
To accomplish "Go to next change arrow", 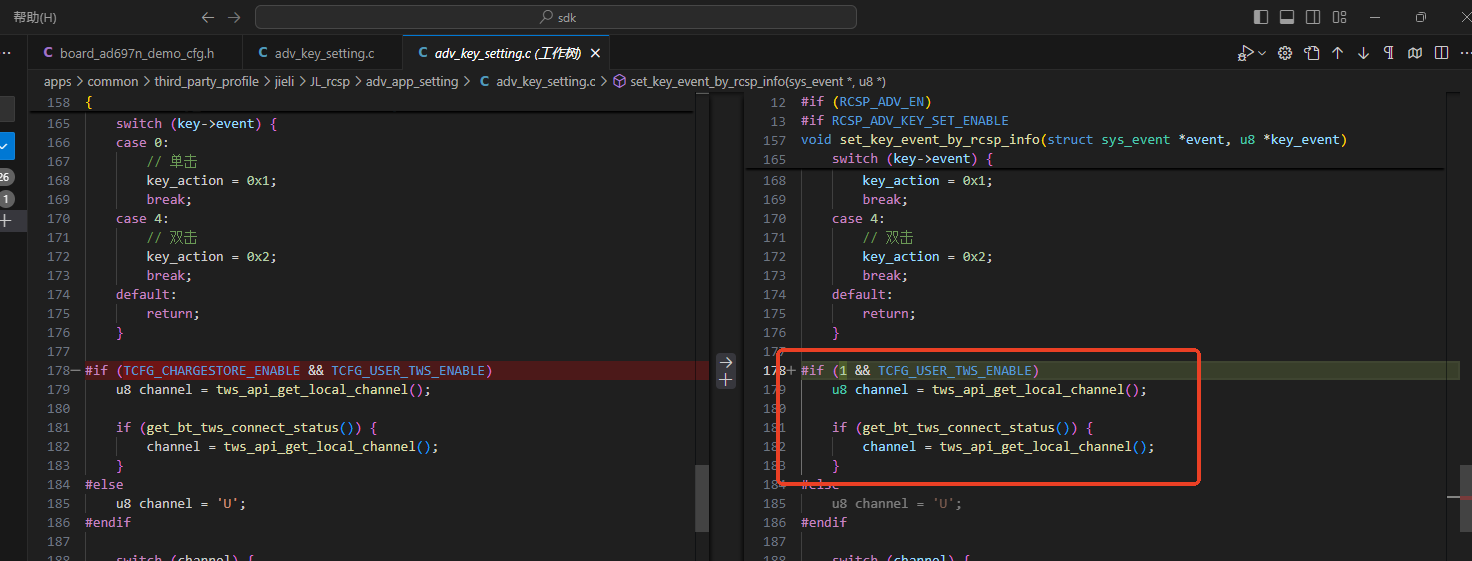I will point(1363,53).
